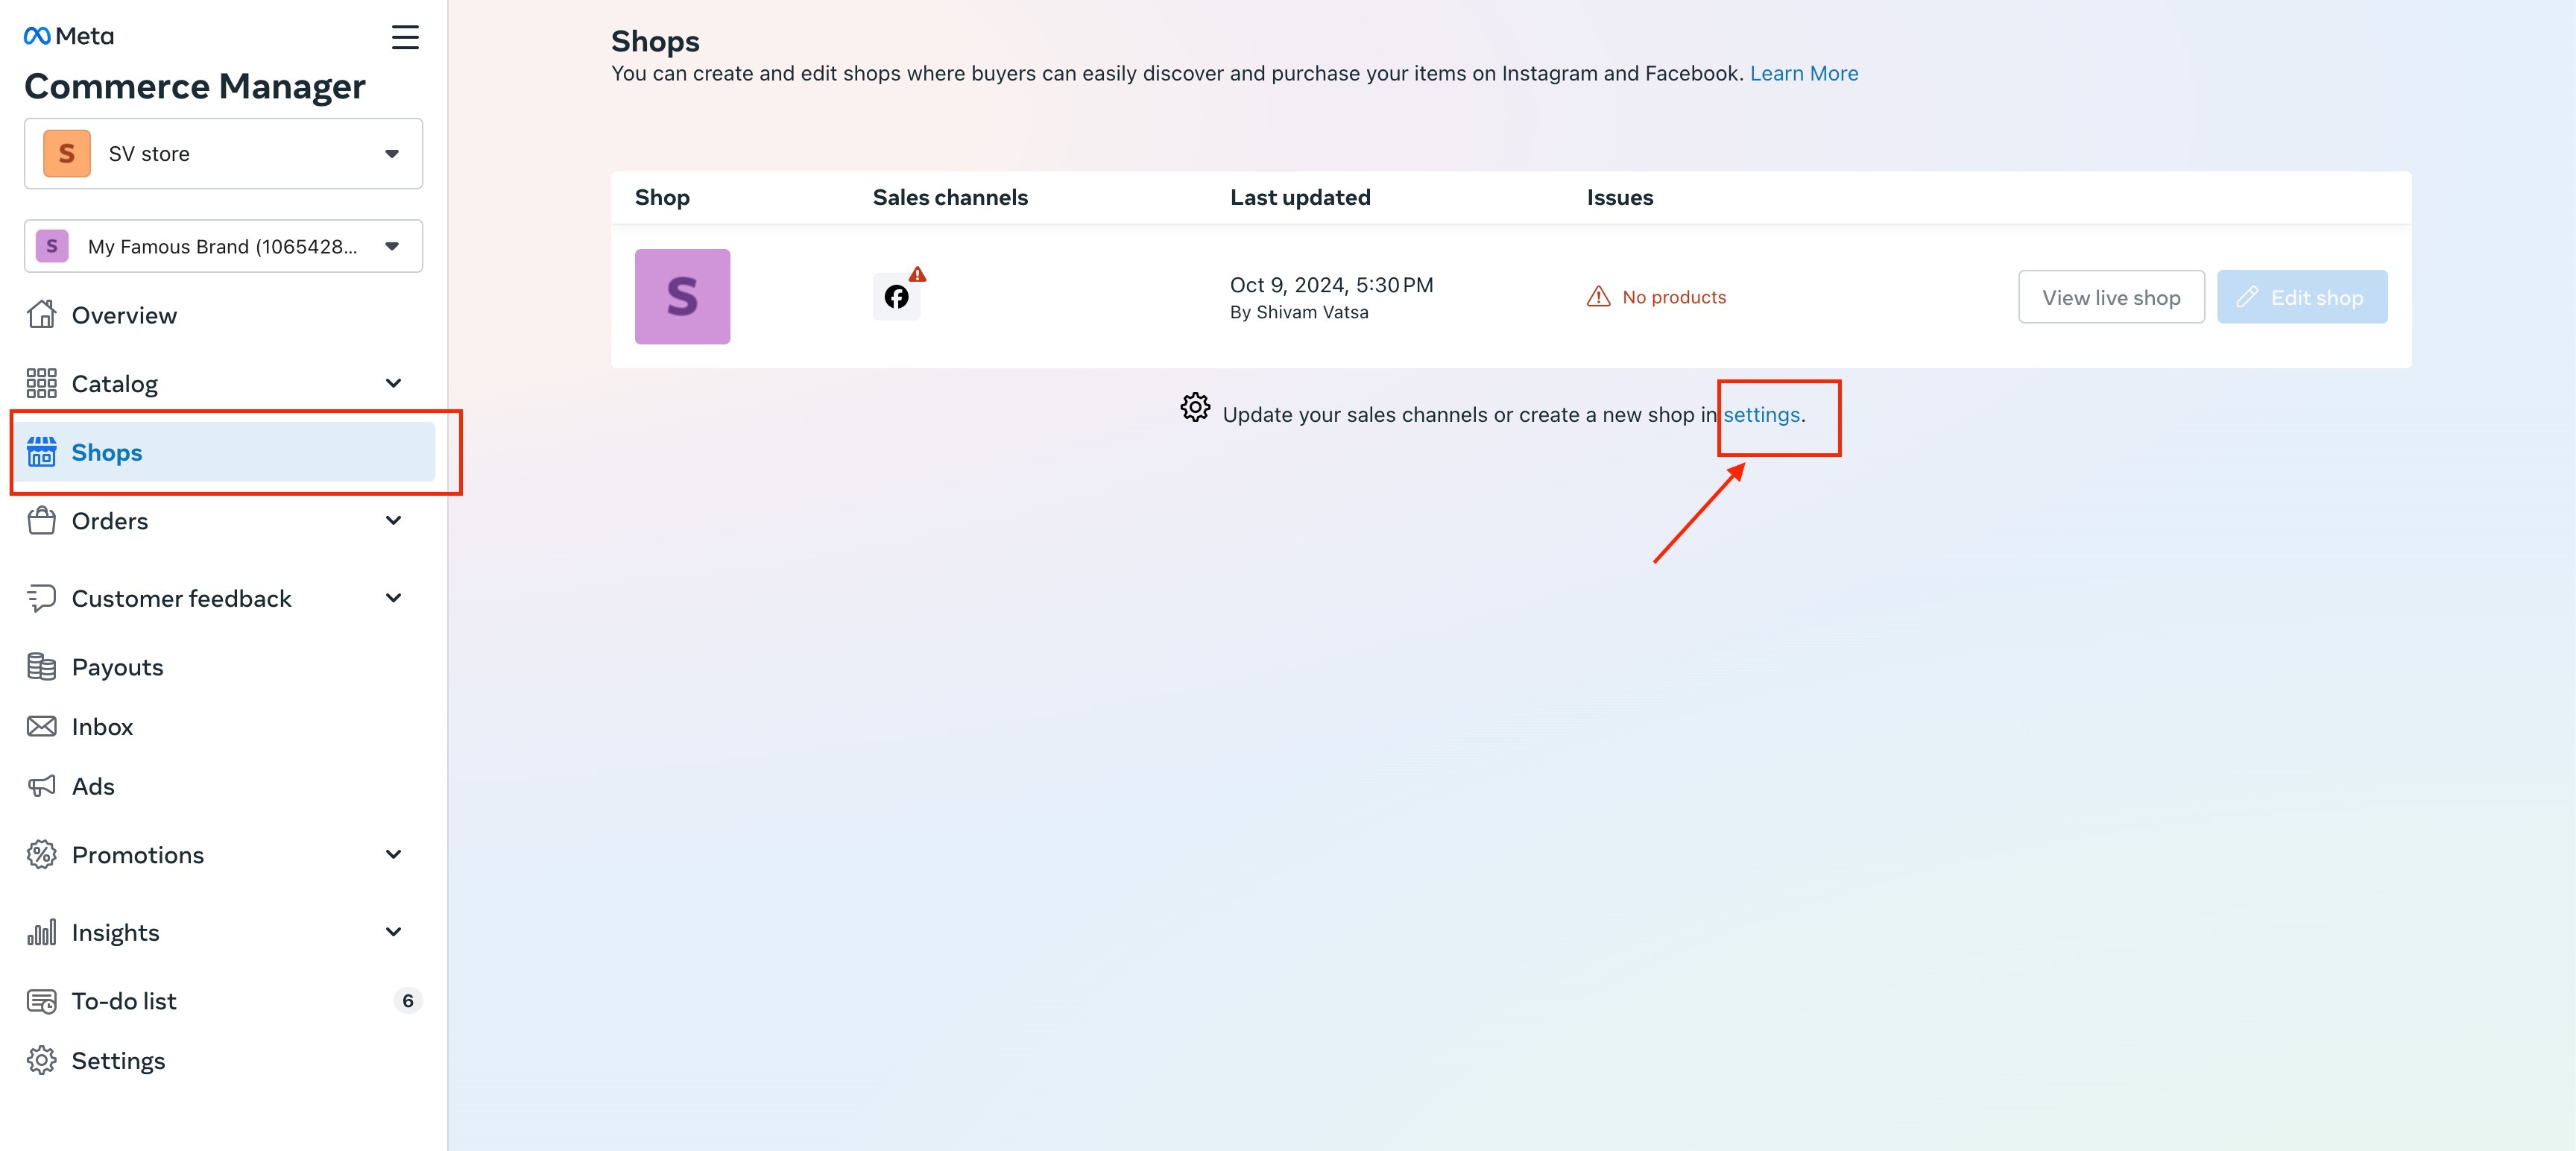The width and height of the screenshot is (2576, 1151).
Task: Open the SV store account dropdown
Action: click(223, 154)
